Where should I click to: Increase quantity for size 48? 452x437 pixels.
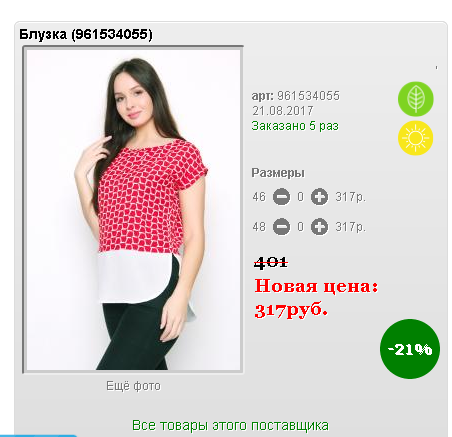[319, 227]
